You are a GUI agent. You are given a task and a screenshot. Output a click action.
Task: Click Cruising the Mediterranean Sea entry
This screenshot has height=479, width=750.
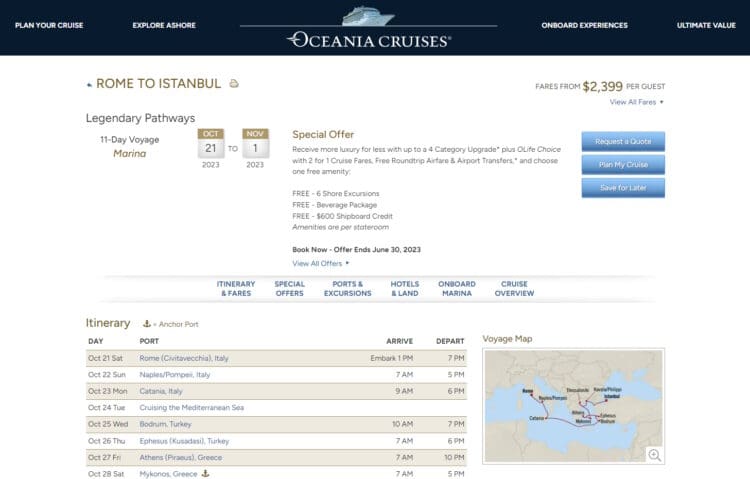[x=191, y=408]
